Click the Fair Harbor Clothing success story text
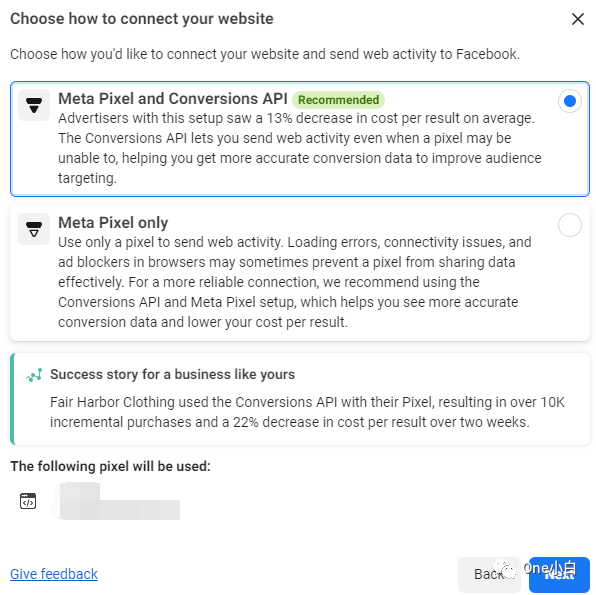 coord(307,412)
